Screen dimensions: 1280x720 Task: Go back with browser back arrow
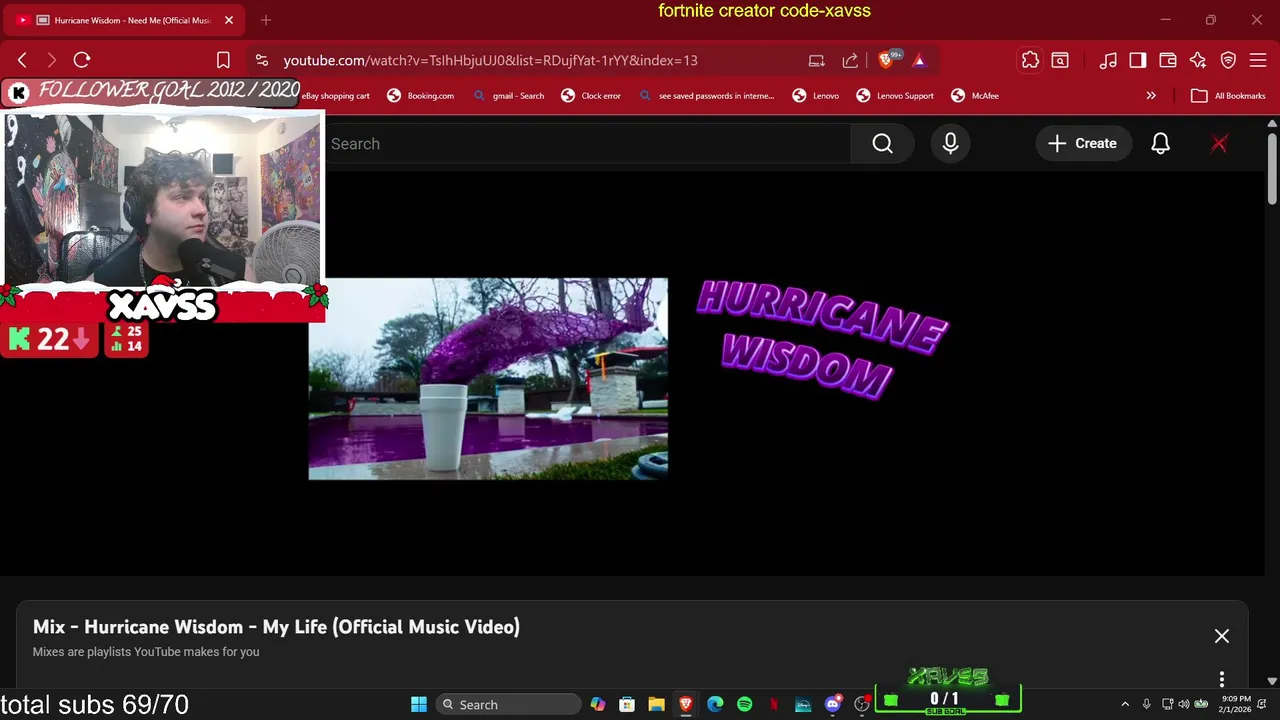(22, 60)
